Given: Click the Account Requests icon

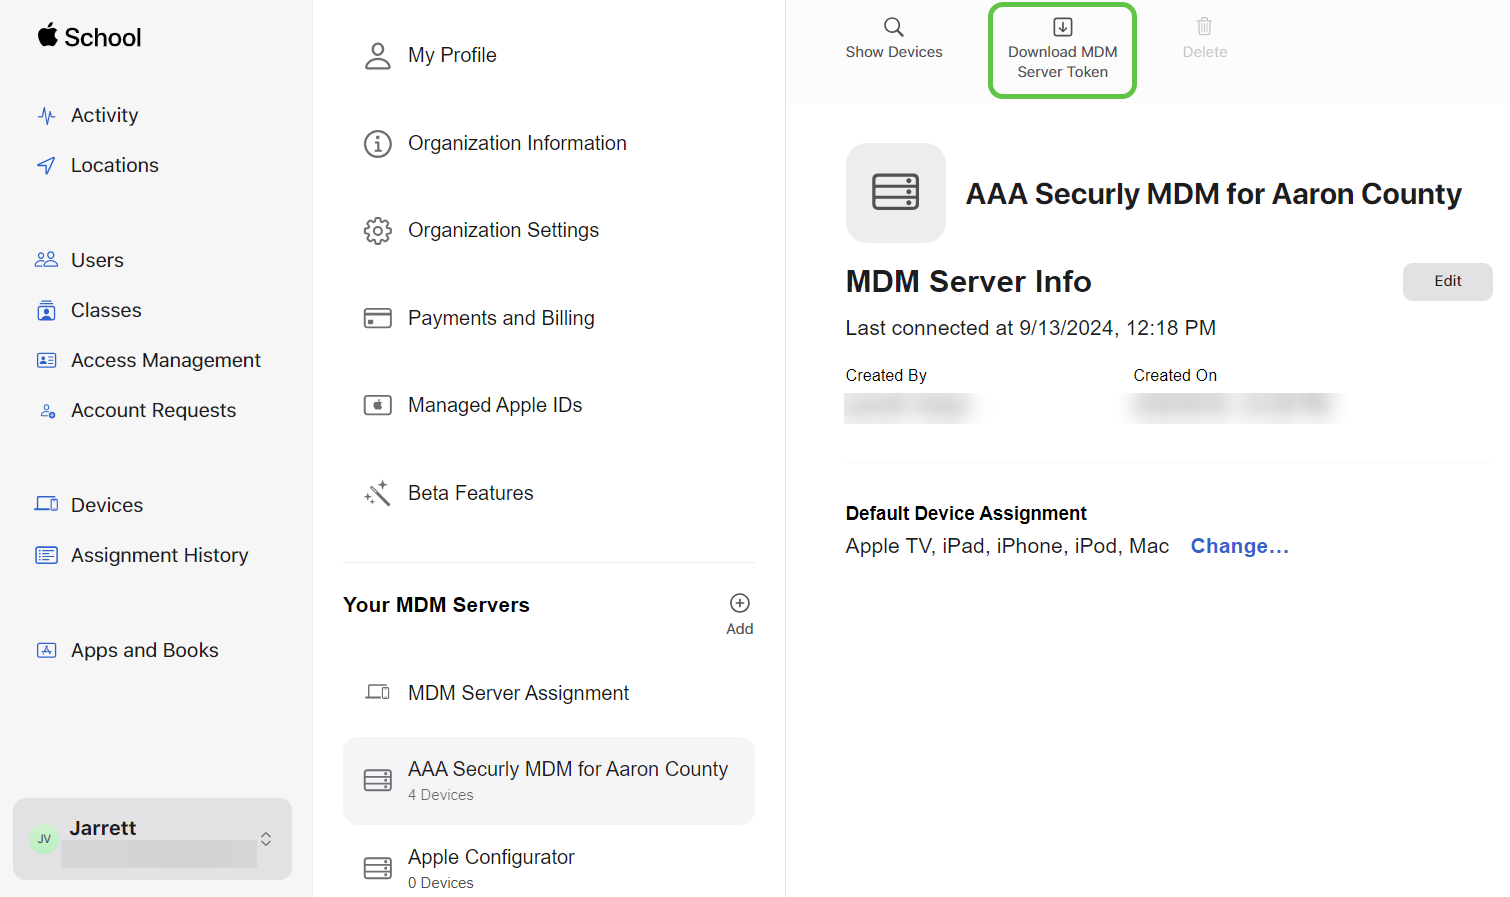Looking at the screenshot, I should click(x=47, y=411).
